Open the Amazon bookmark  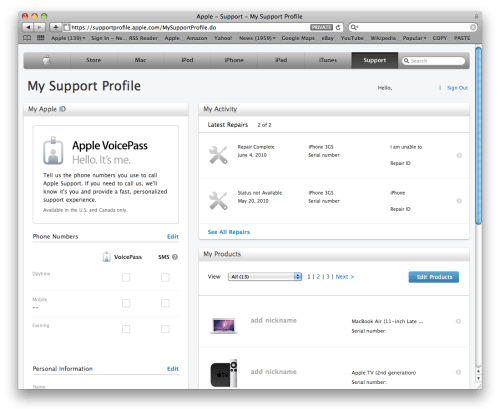(197, 38)
